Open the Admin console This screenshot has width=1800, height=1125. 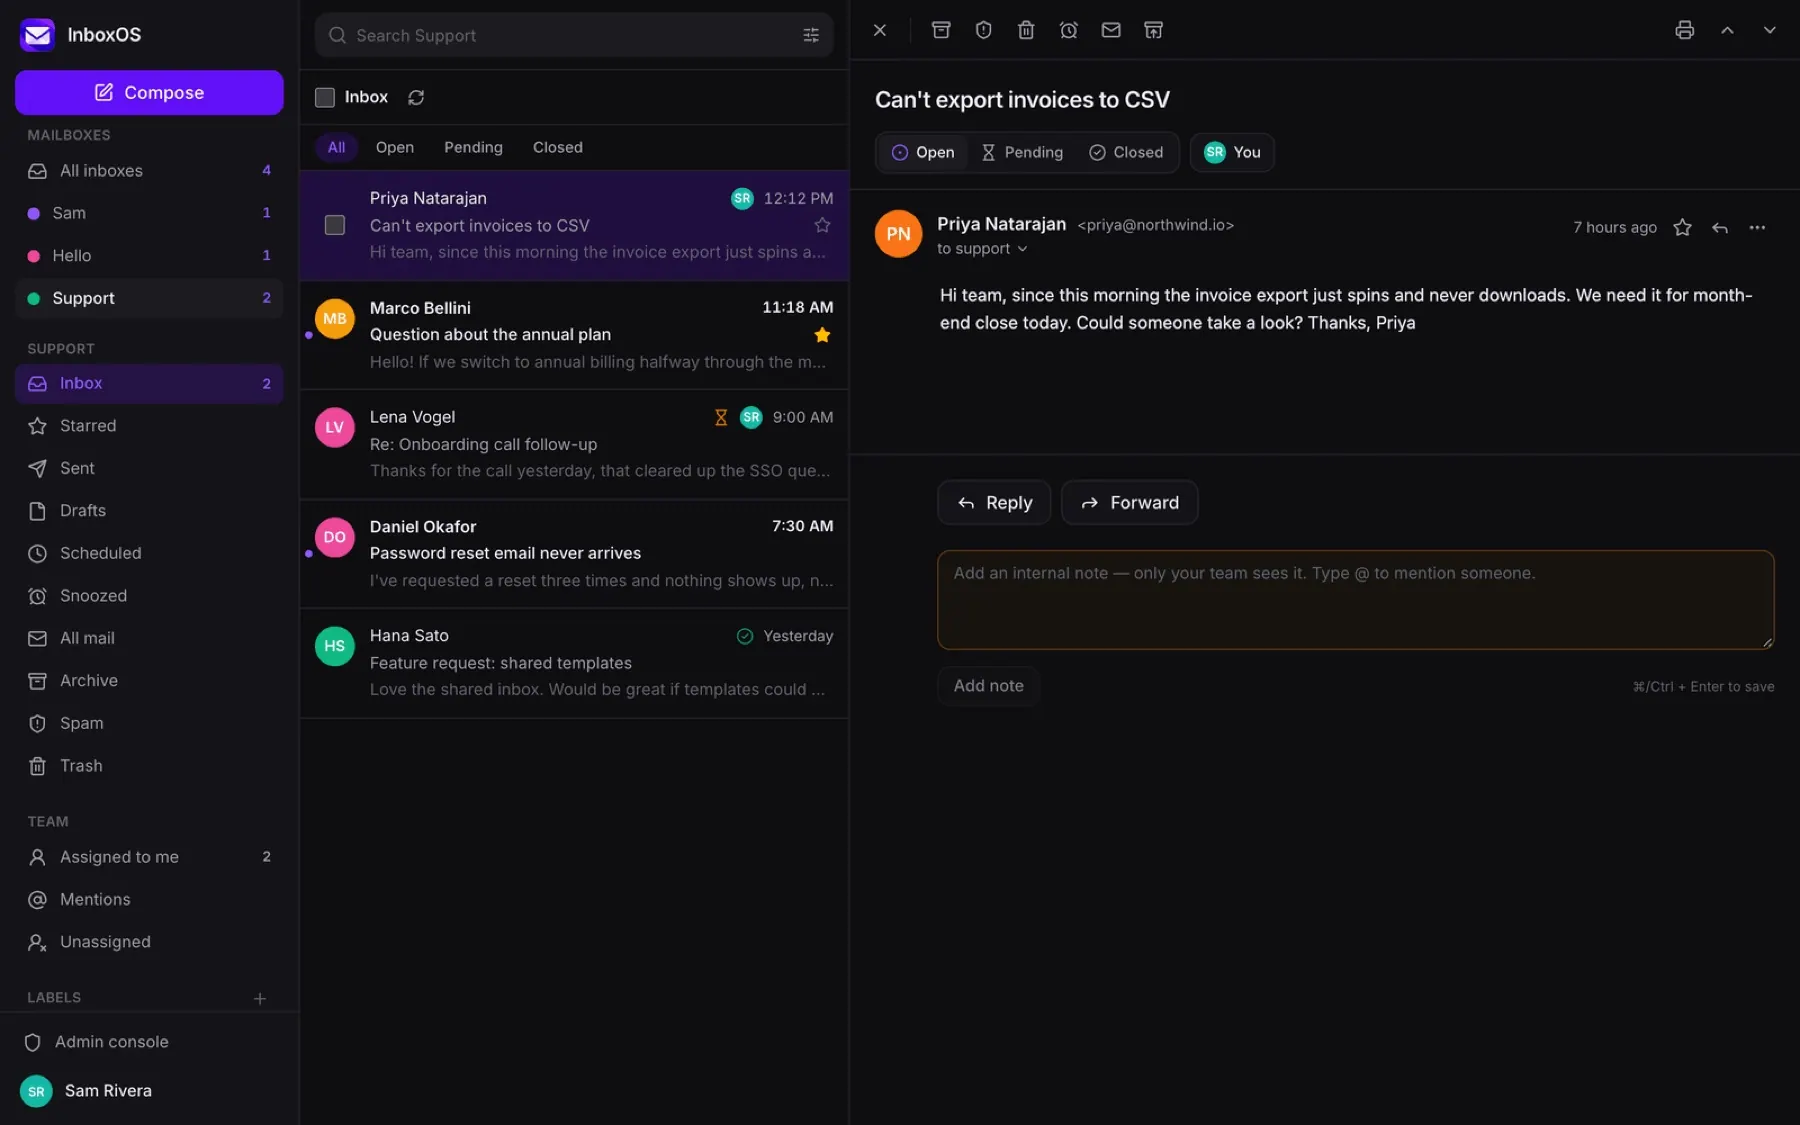tap(149, 1042)
